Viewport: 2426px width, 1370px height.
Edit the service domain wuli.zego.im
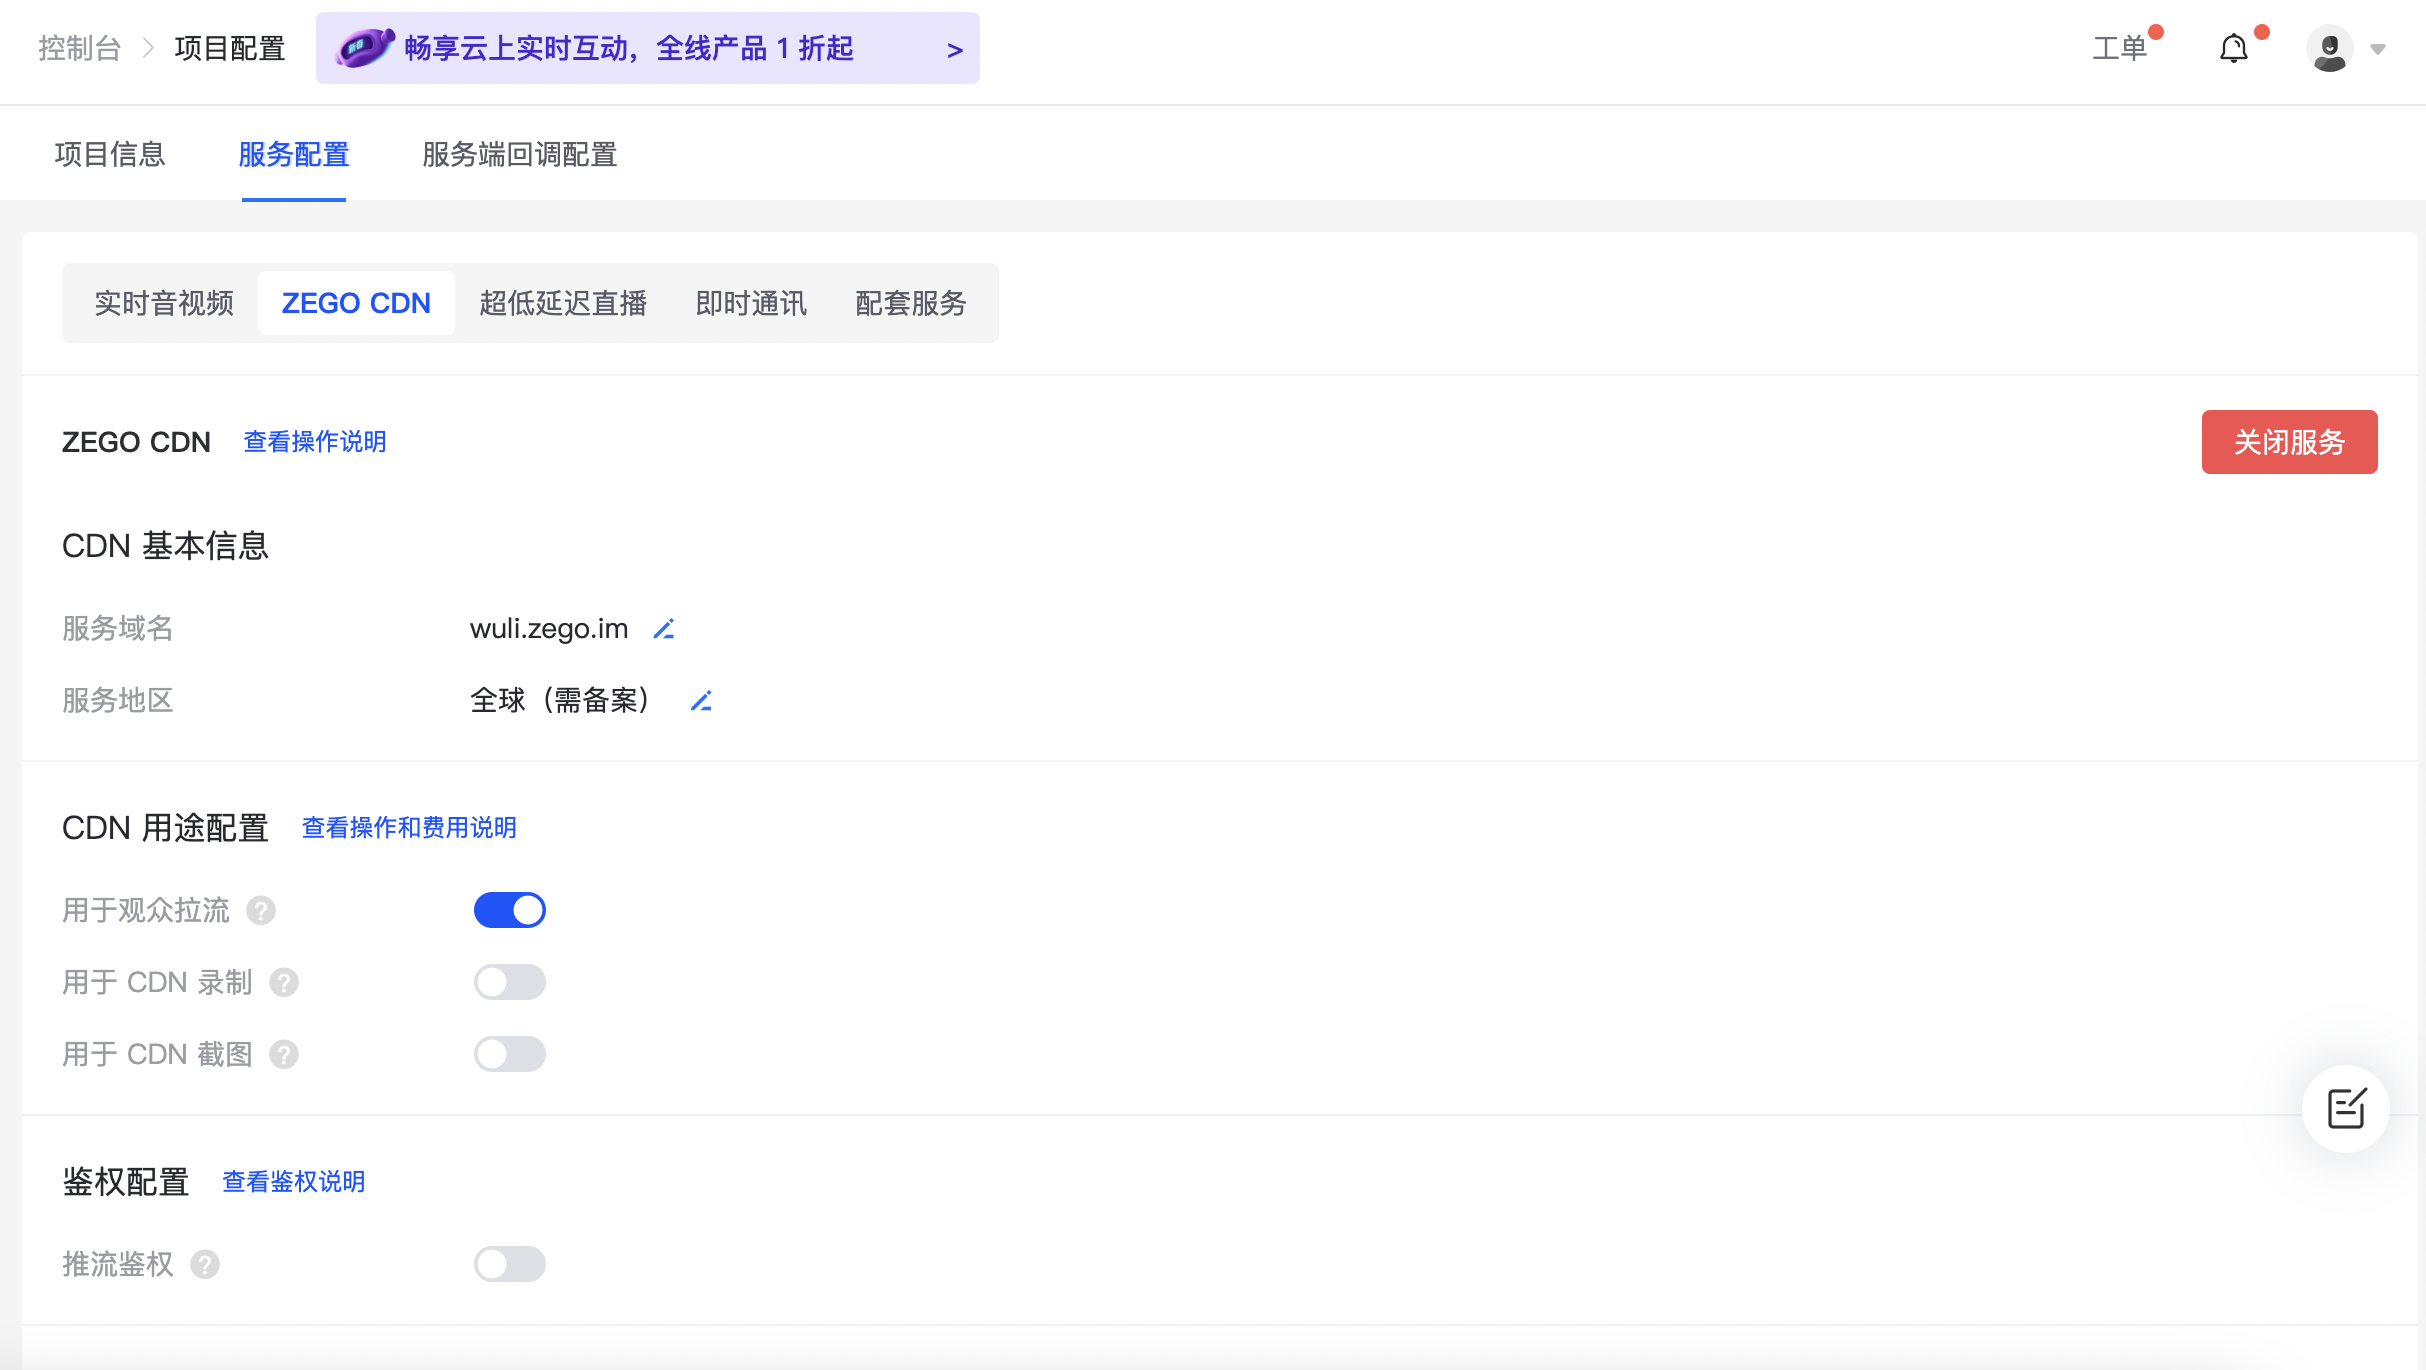point(664,629)
